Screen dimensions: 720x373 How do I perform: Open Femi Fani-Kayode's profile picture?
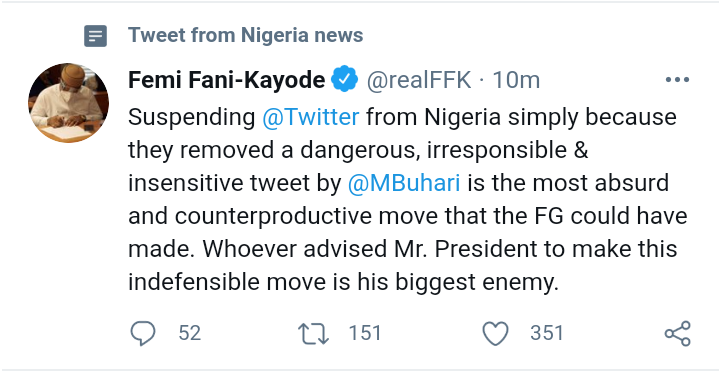coord(68,102)
